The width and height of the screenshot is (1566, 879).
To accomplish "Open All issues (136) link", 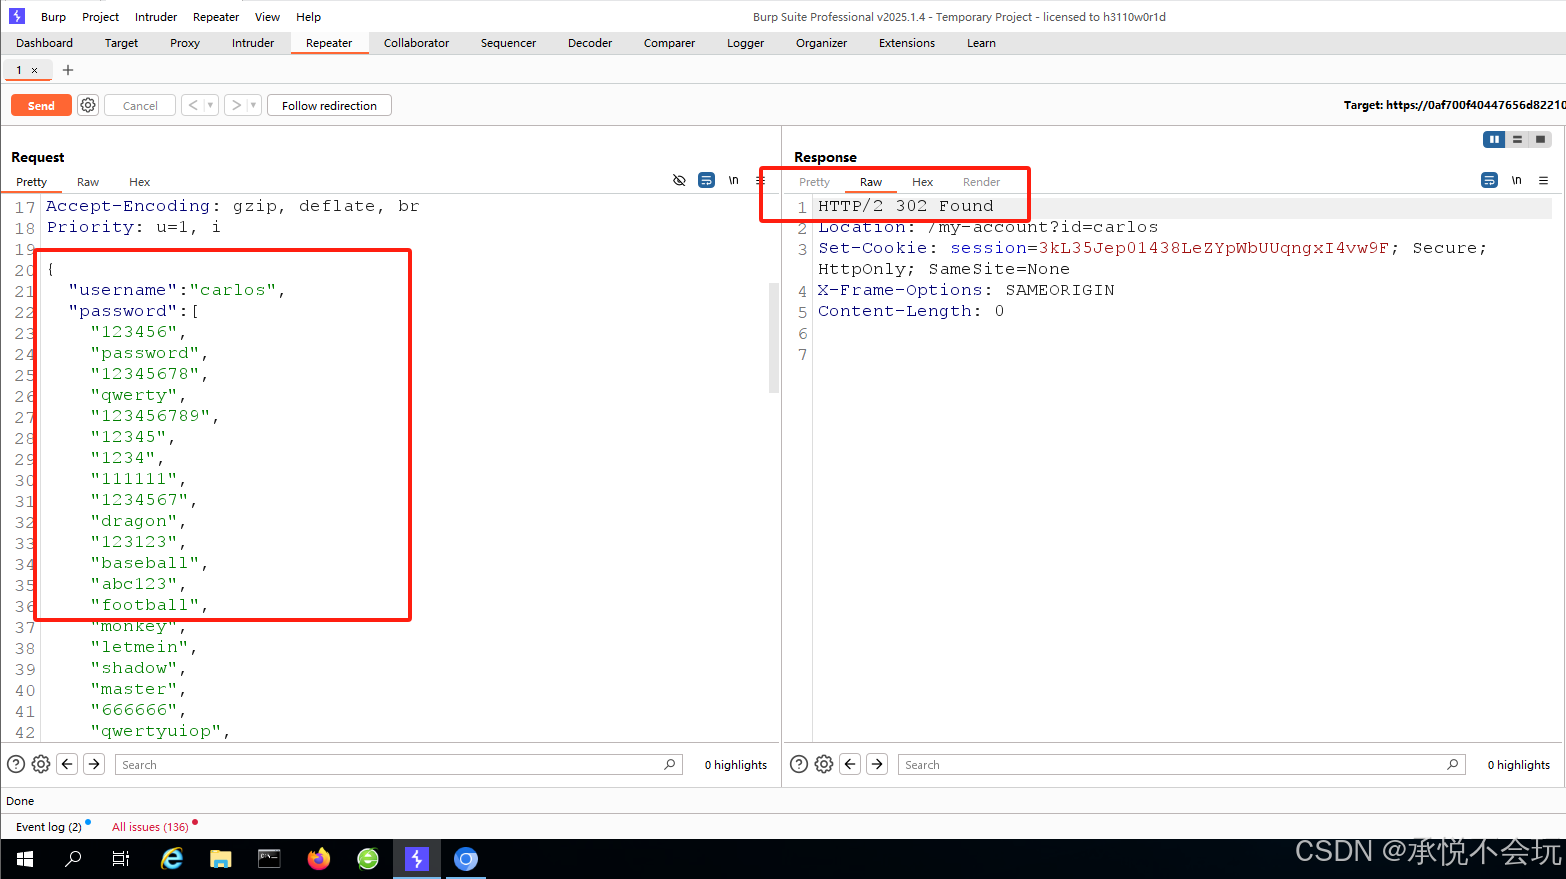I will click(150, 827).
